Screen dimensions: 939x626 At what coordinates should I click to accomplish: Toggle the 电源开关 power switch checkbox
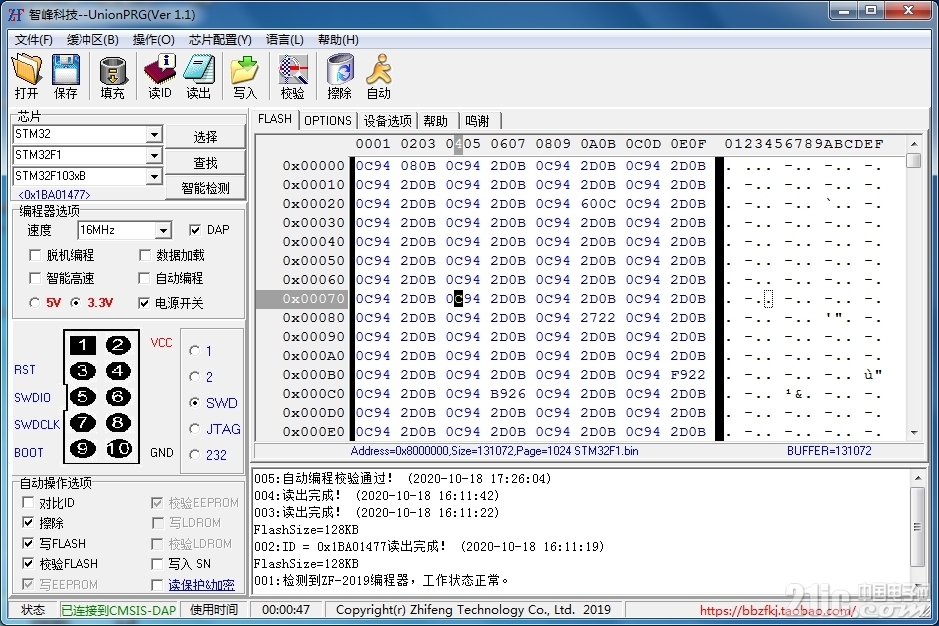pyautogui.click(x=144, y=303)
